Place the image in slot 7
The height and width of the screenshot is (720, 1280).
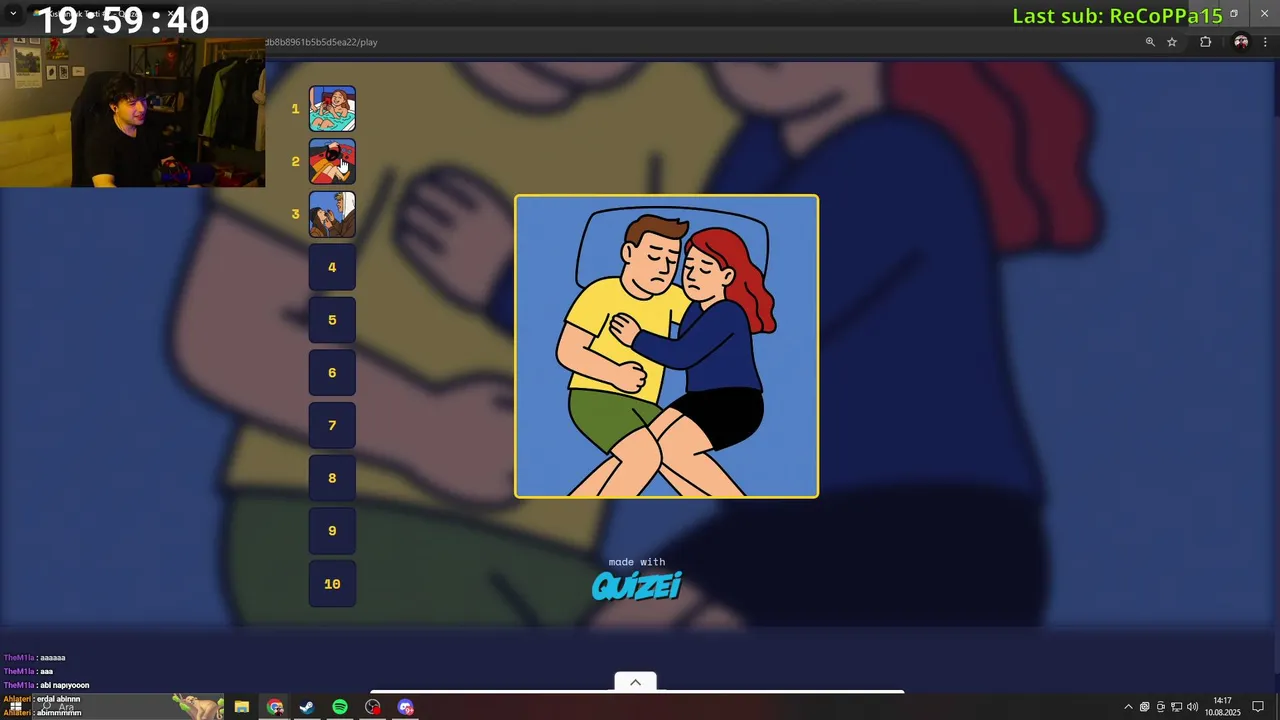tap(332, 425)
